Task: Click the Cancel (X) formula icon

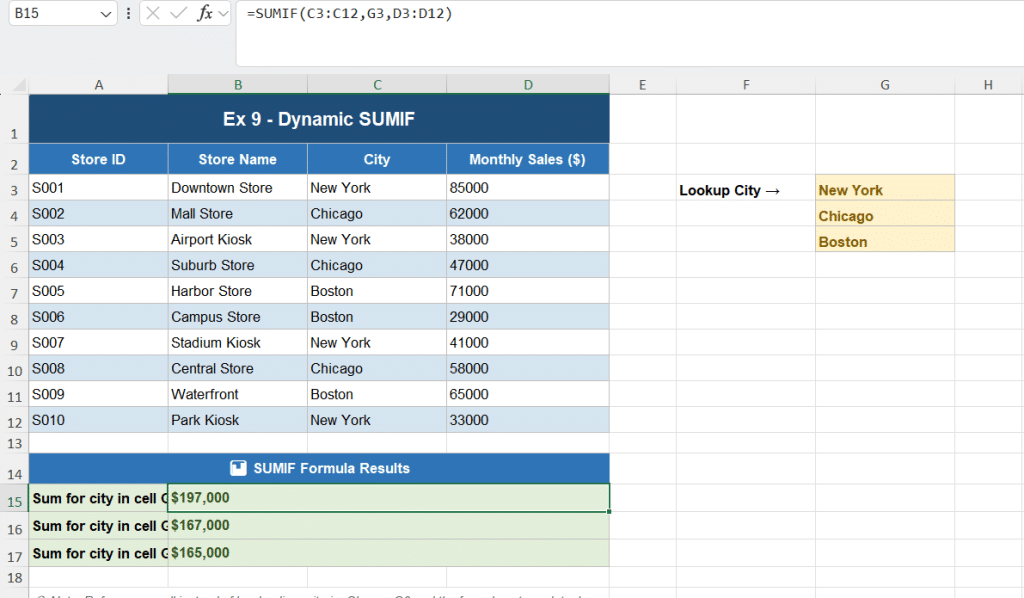Action: (x=153, y=14)
